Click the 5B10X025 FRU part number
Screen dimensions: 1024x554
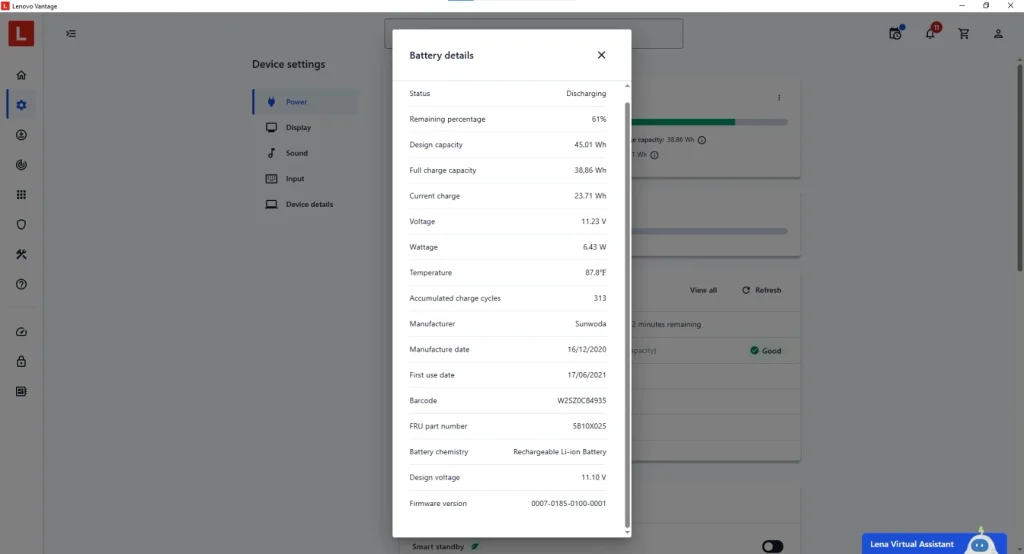[589, 426]
